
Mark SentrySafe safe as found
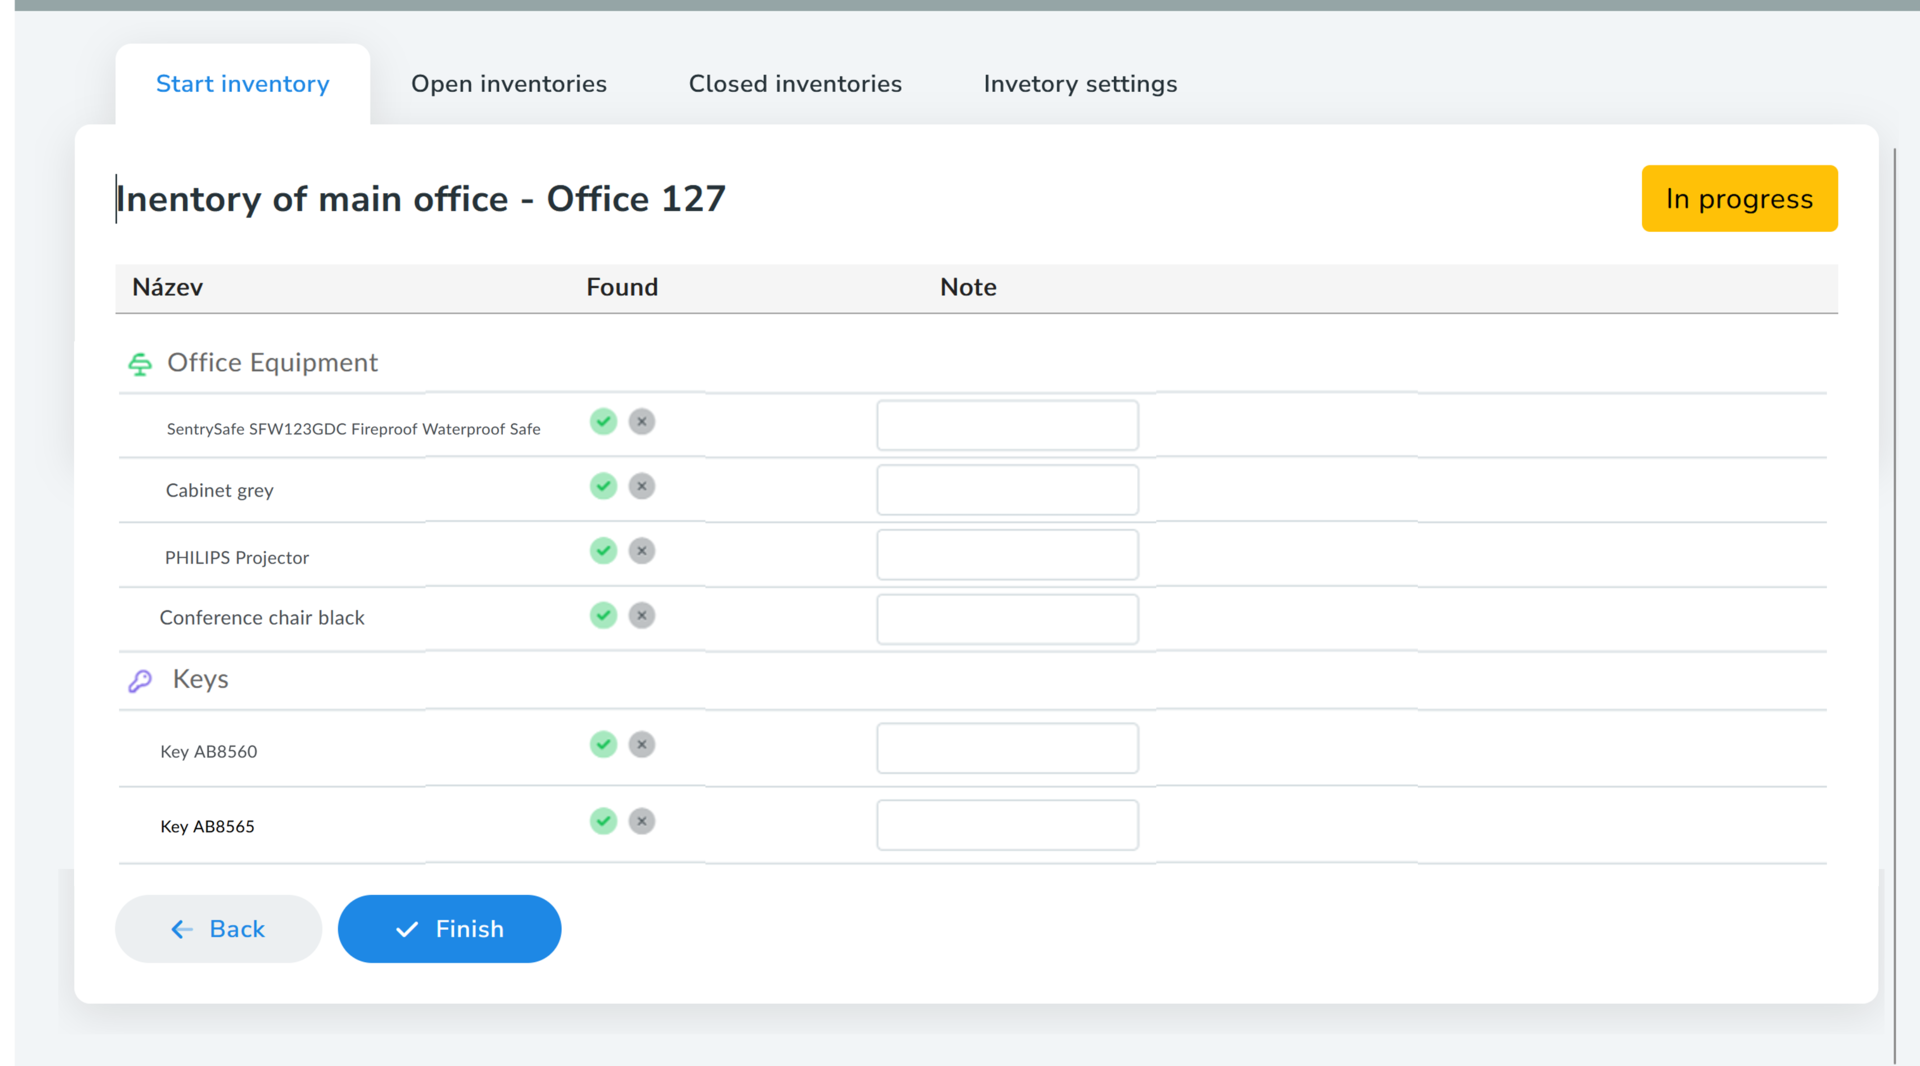tap(603, 421)
